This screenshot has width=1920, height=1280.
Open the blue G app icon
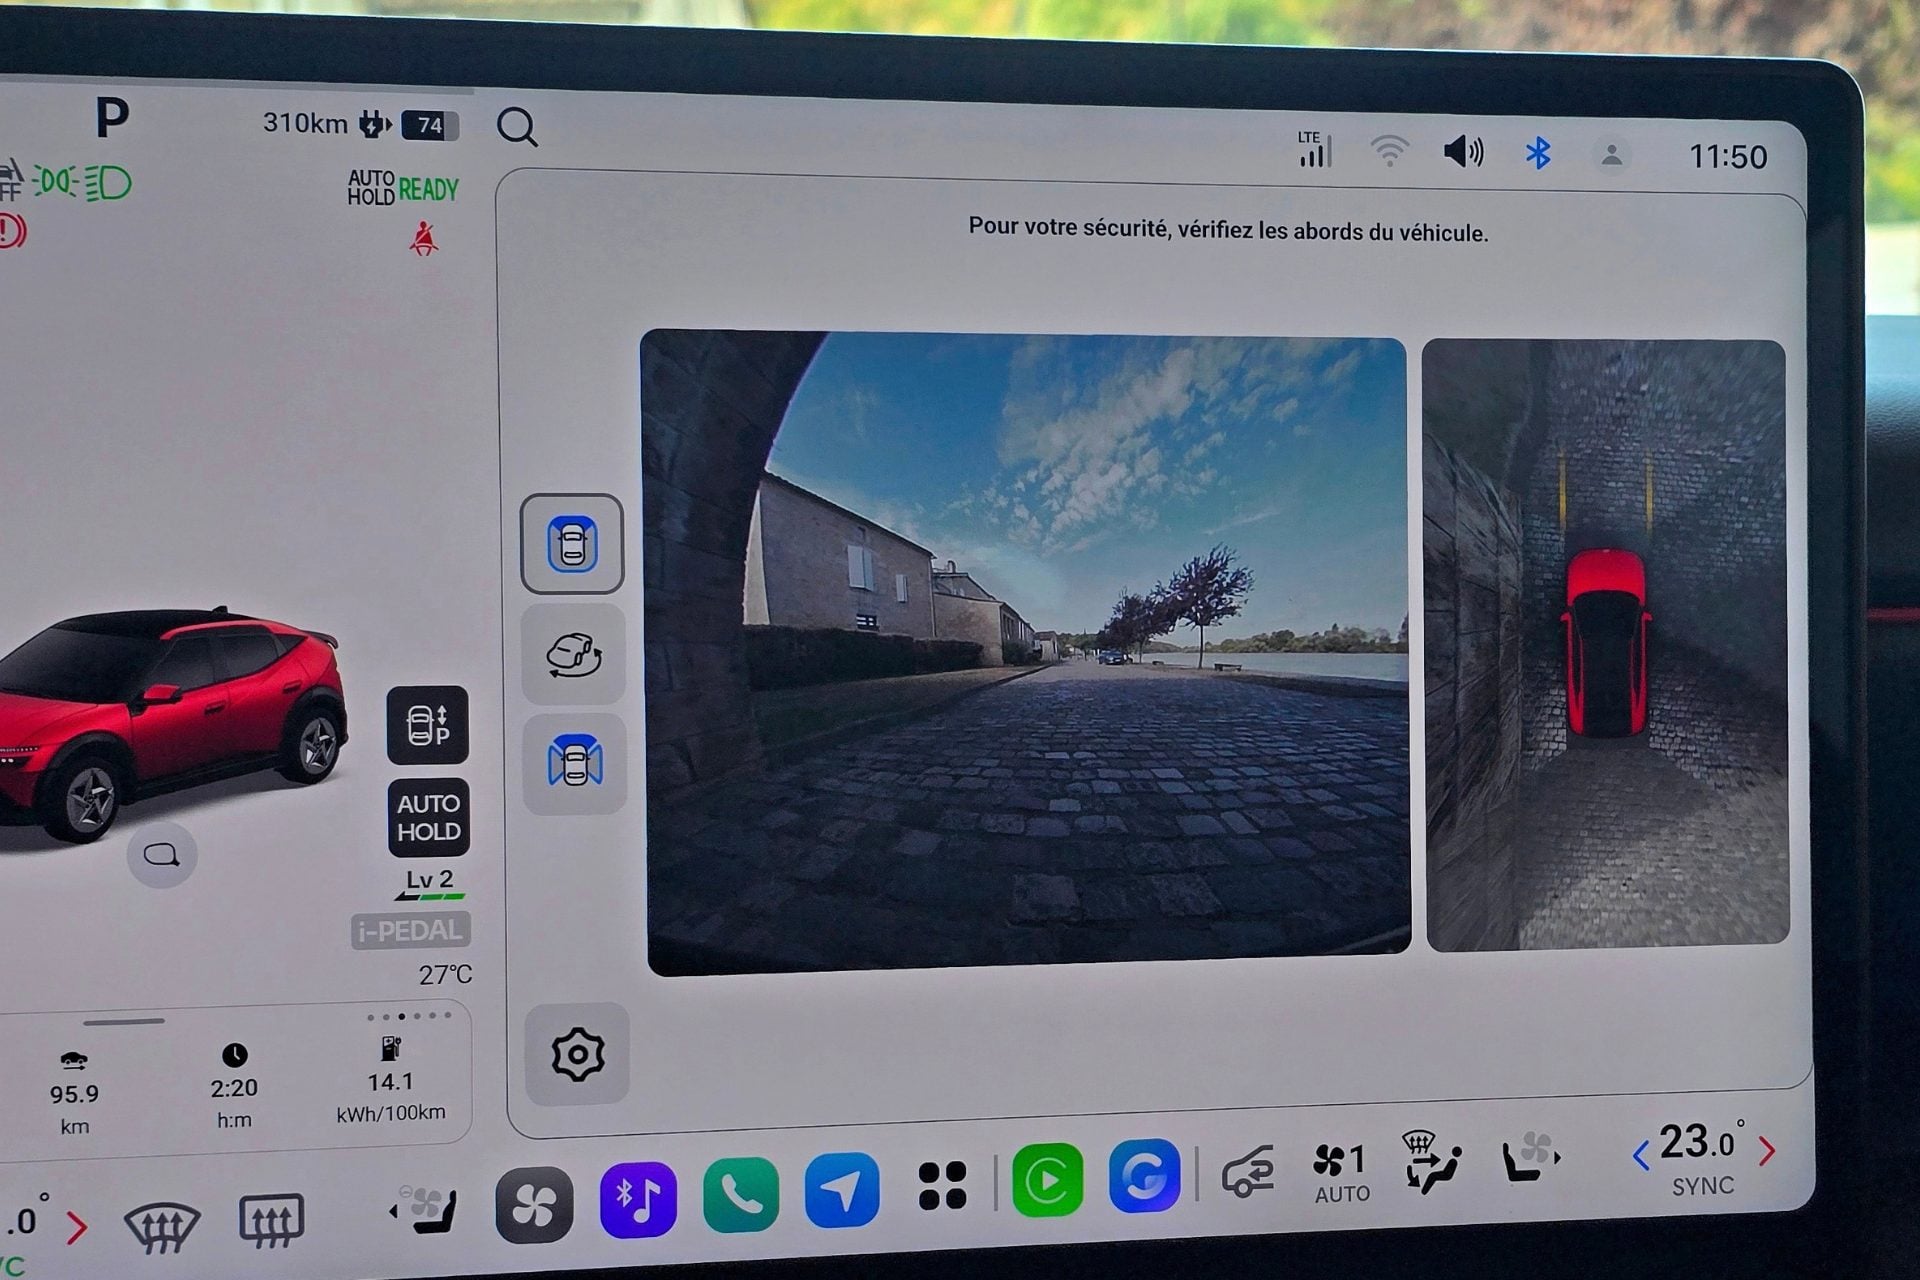[x=1144, y=1175]
